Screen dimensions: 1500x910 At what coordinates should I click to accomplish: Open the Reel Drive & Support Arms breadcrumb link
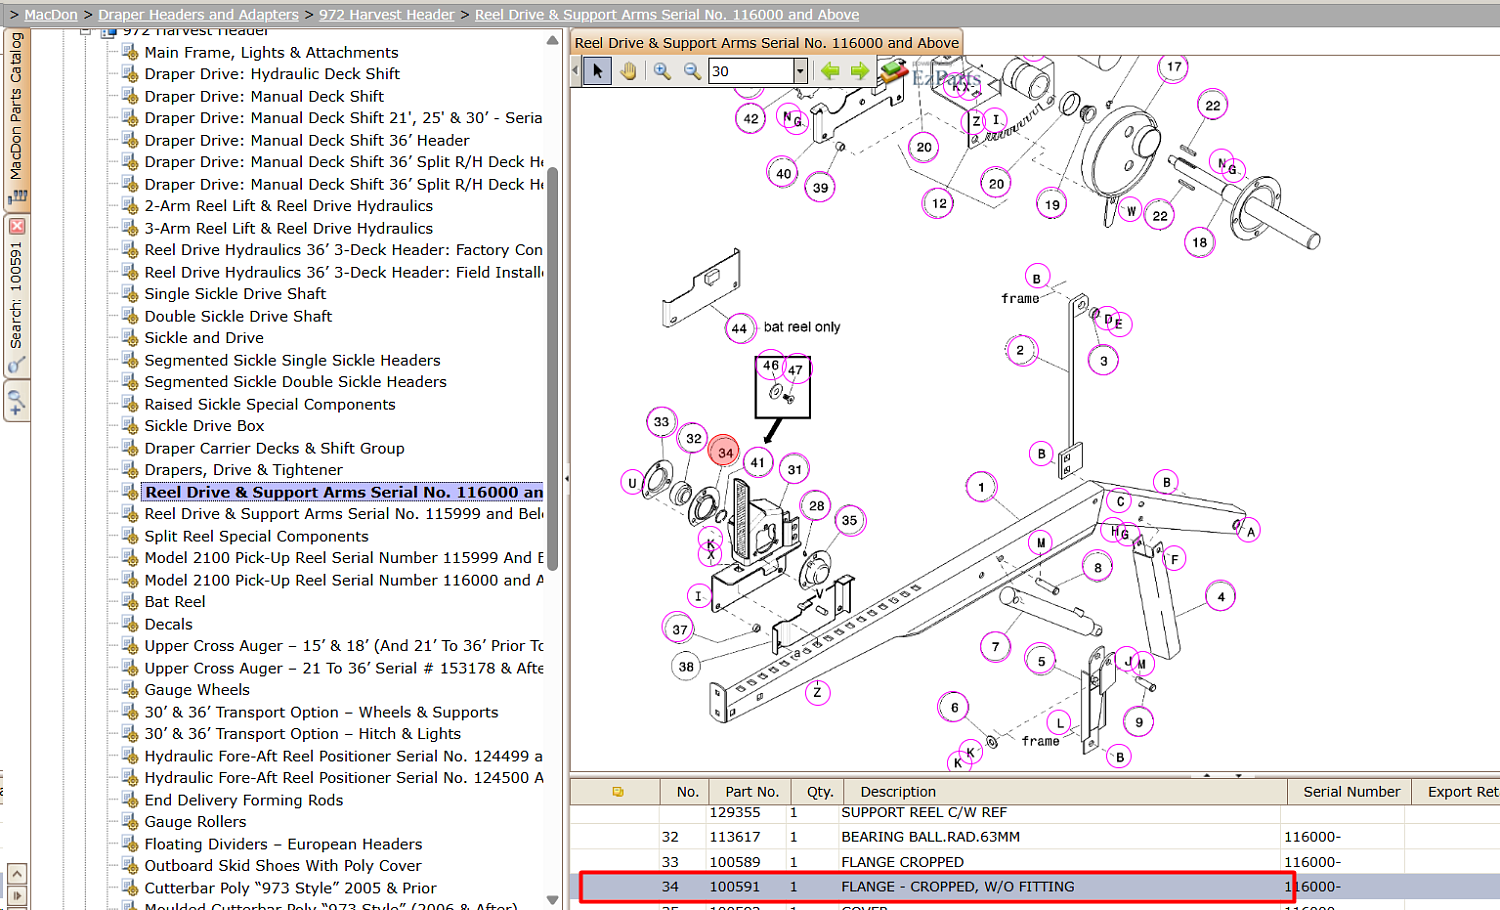pos(667,15)
